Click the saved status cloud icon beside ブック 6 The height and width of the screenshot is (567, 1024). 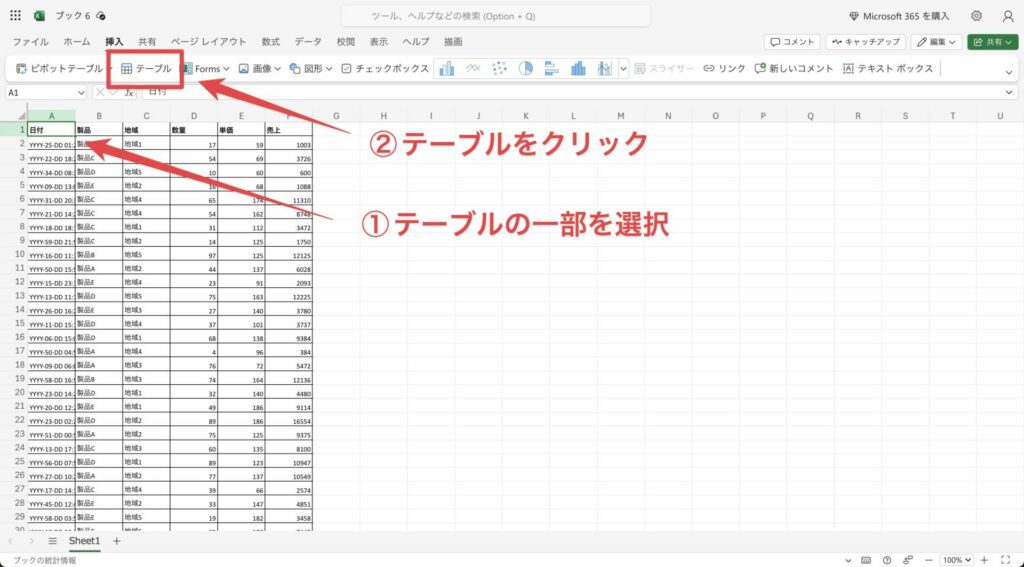coord(101,16)
